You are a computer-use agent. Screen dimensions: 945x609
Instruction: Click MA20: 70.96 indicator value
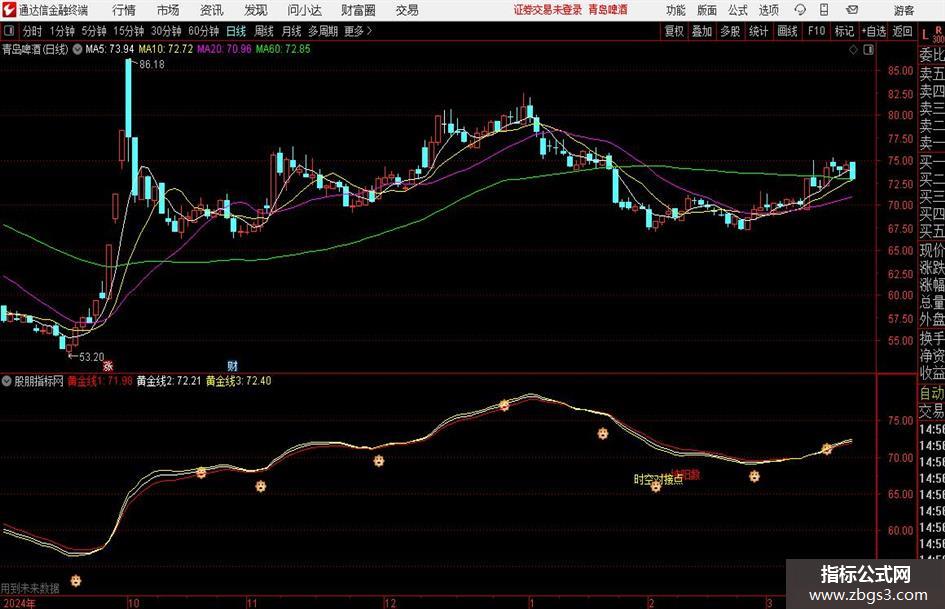(224, 49)
